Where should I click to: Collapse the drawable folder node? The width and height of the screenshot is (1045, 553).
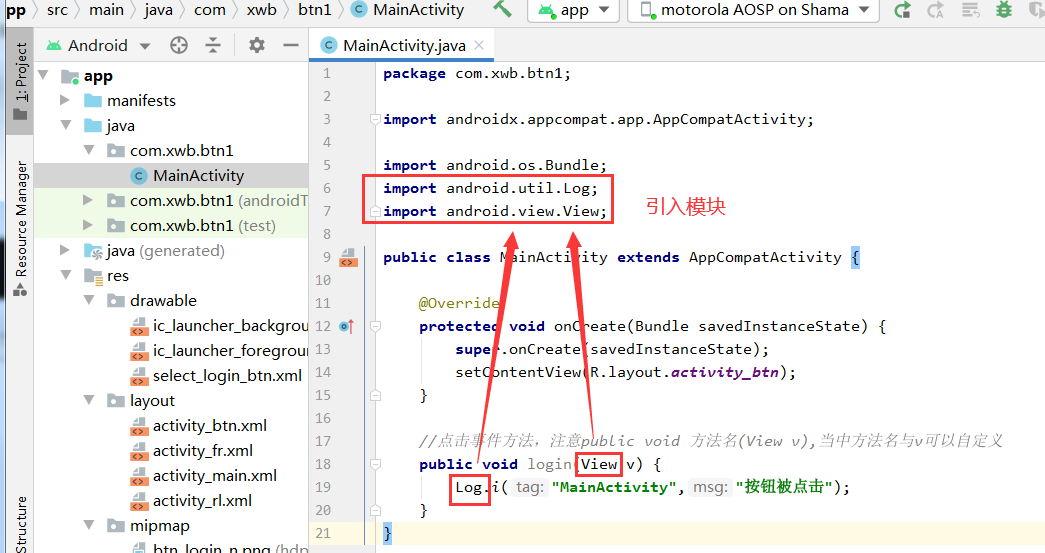(x=89, y=300)
